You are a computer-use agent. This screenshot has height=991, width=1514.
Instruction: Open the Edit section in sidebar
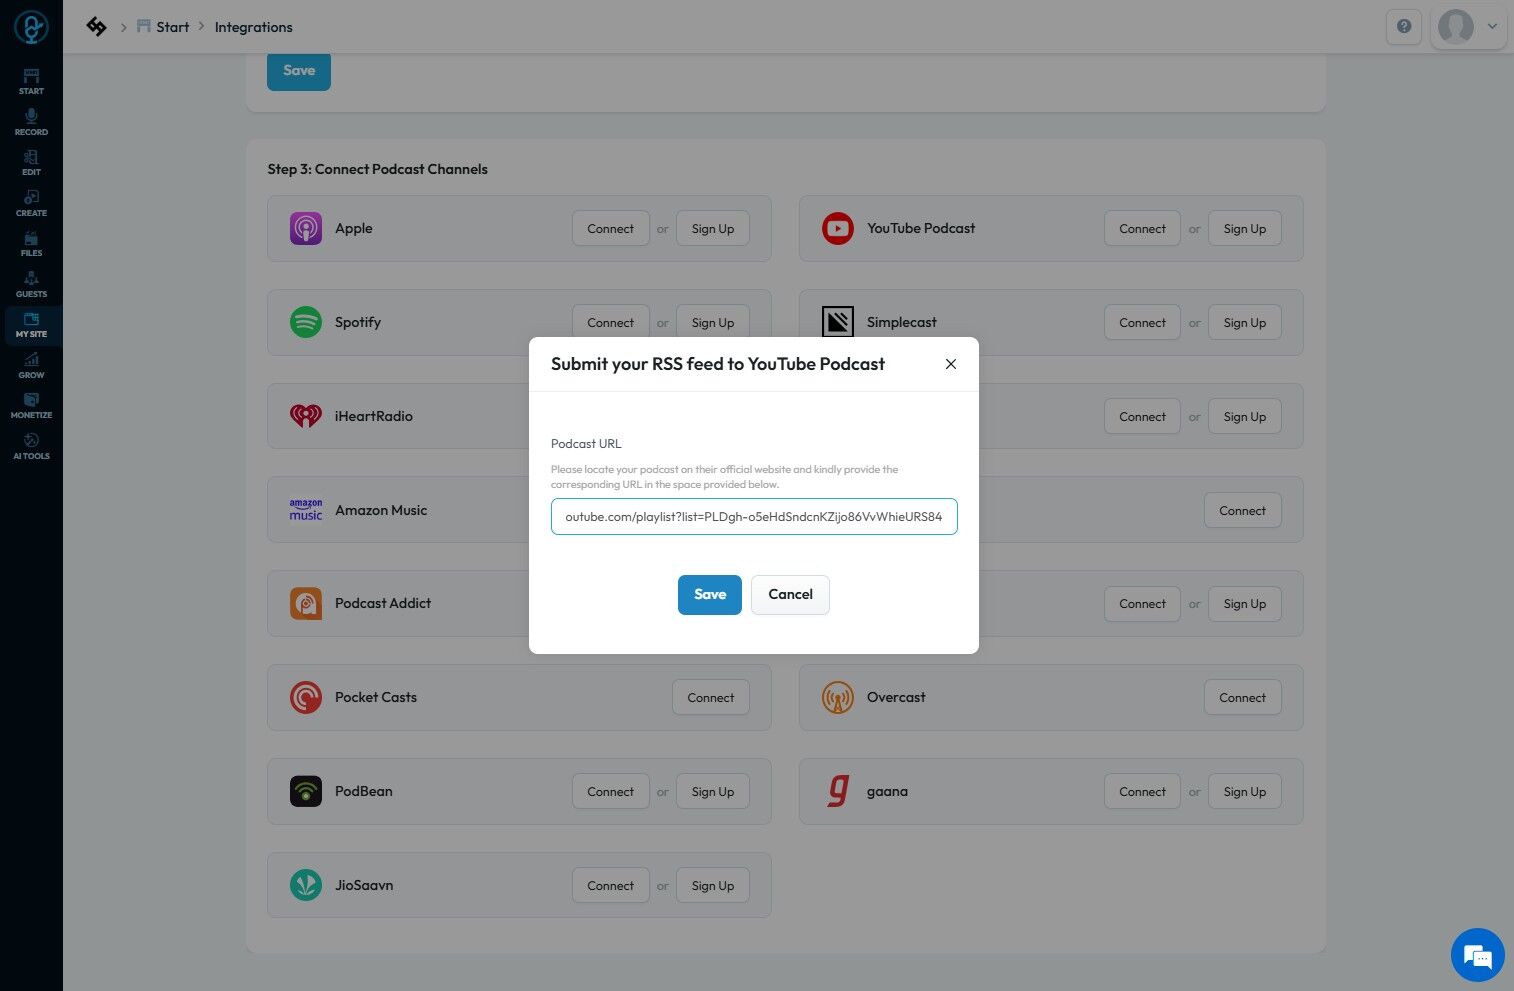[31, 162]
